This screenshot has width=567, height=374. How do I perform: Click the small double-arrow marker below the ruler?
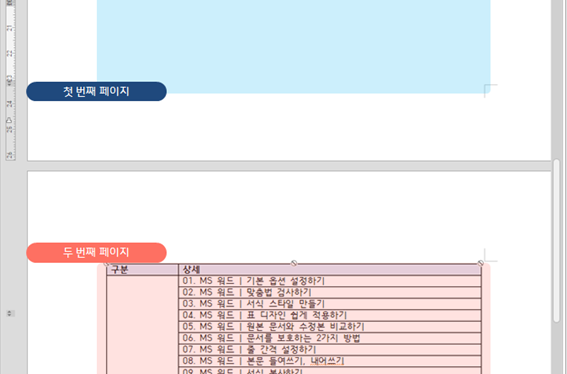10,314
